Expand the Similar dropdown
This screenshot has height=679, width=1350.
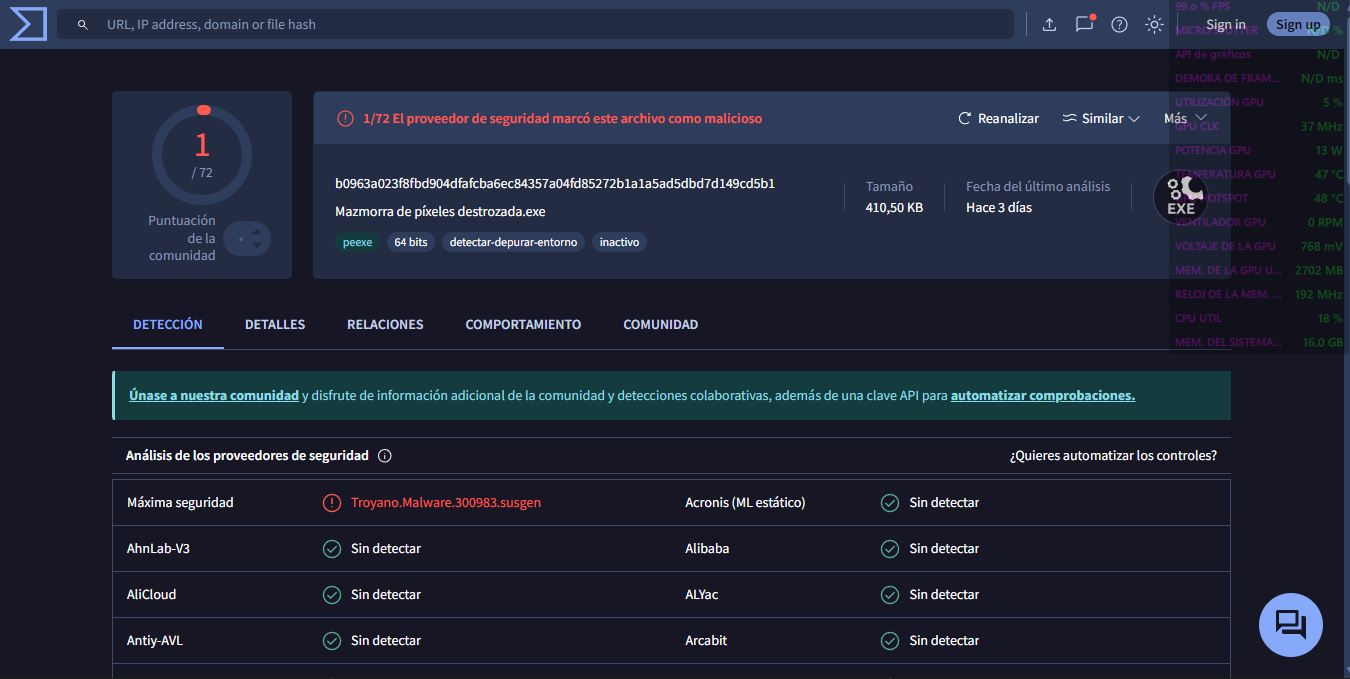[1100, 118]
